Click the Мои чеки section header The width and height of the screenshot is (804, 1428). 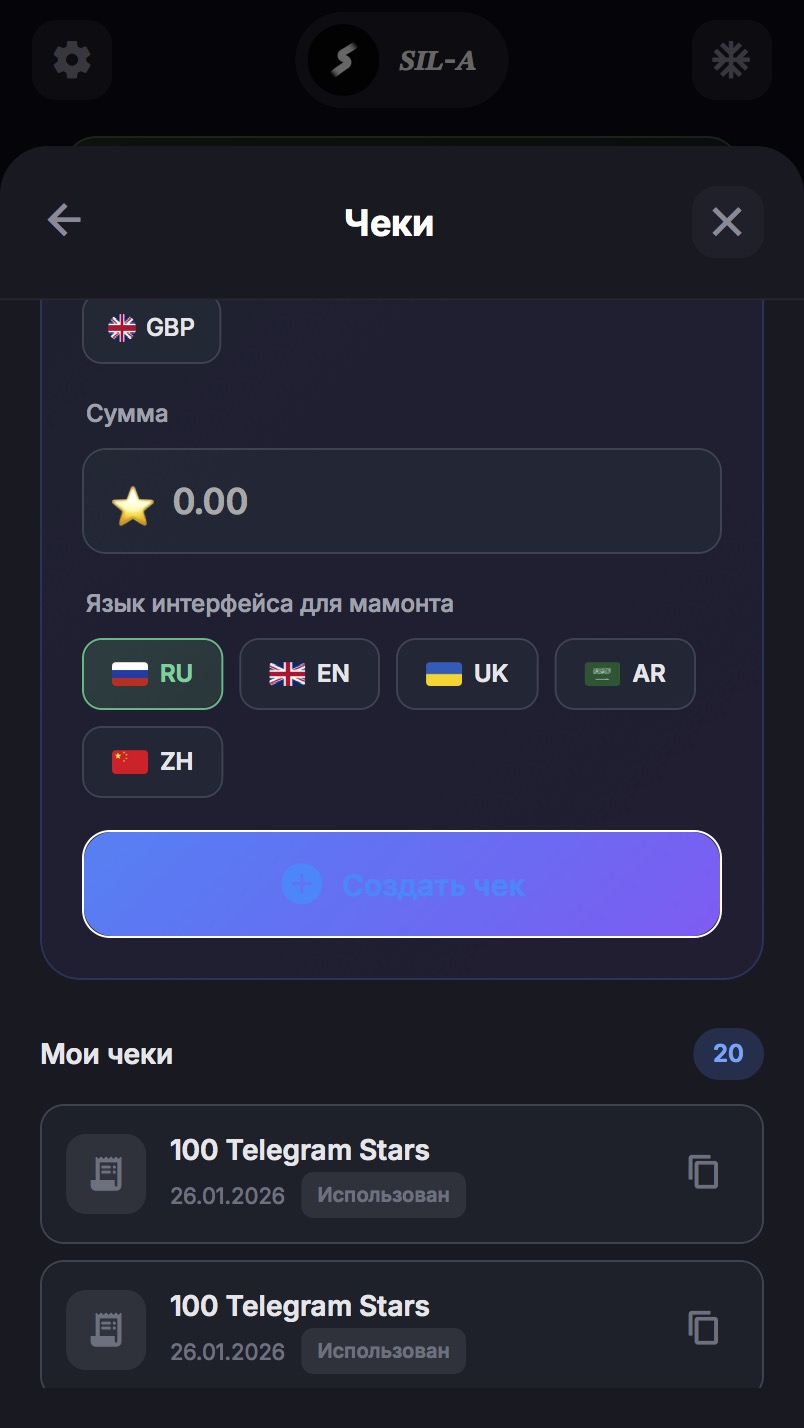pyautogui.click(x=105, y=1053)
